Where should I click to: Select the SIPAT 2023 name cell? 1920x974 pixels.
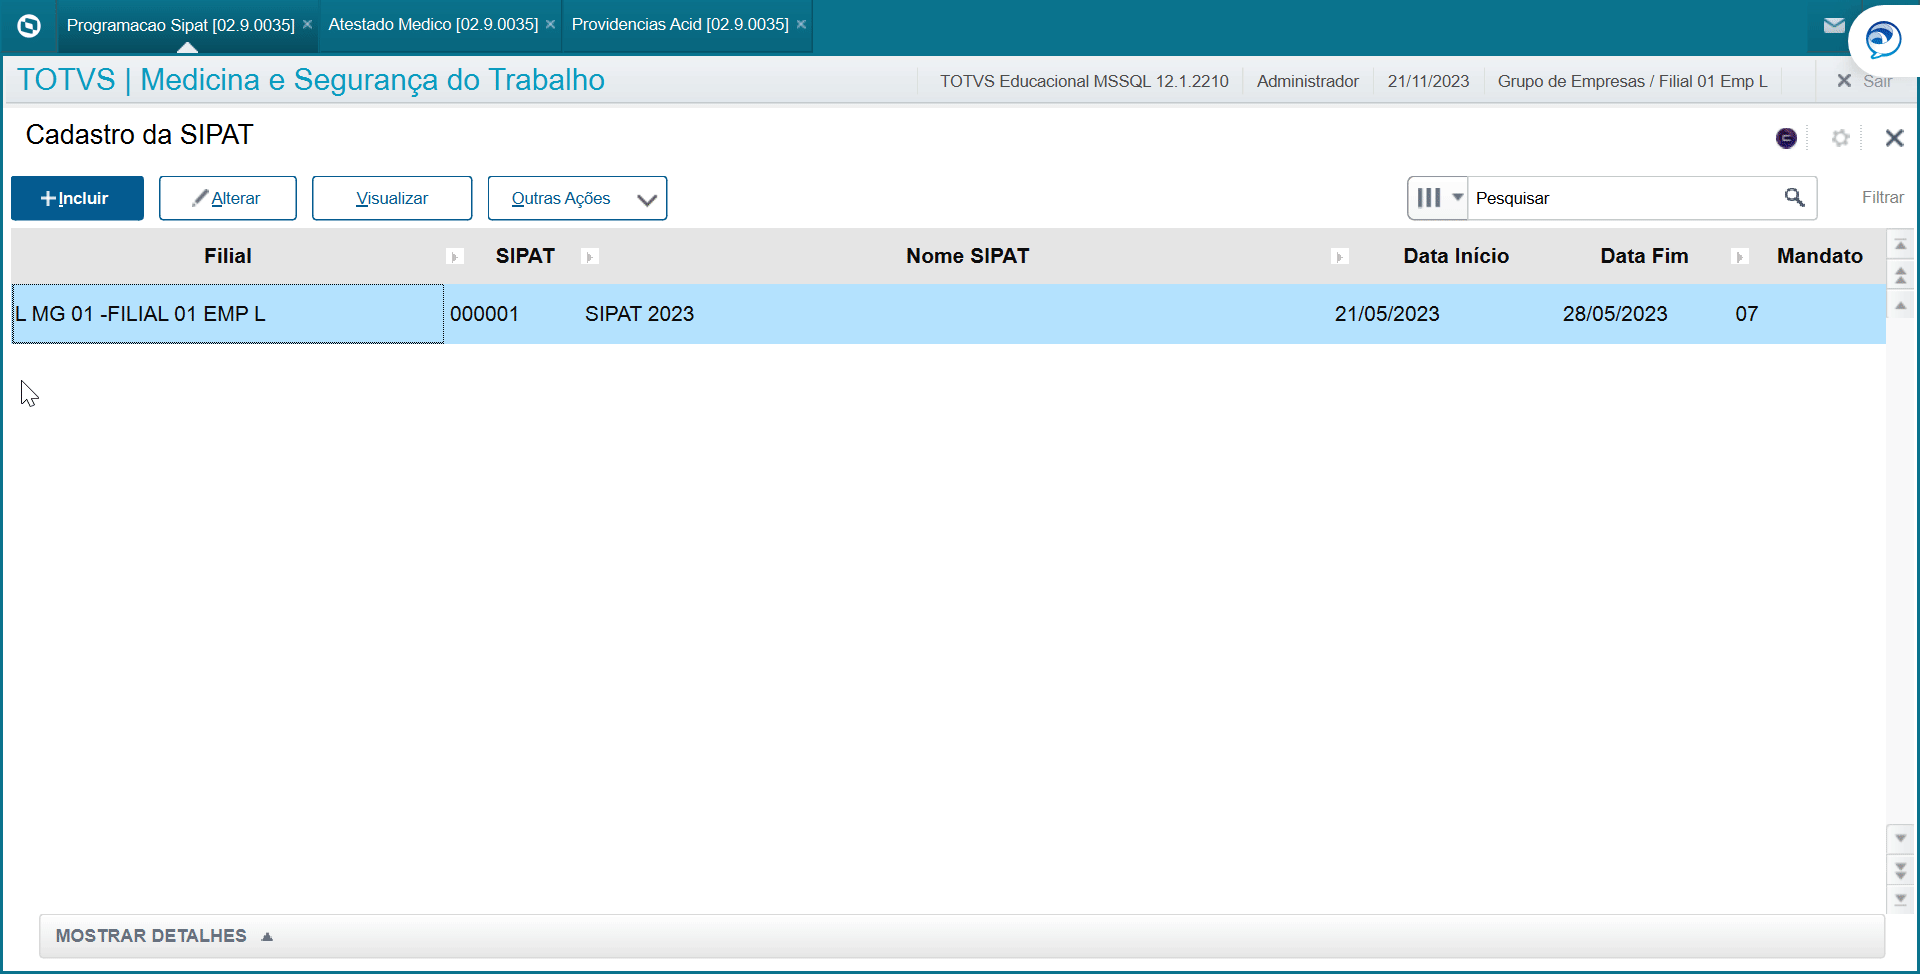click(955, 314)
